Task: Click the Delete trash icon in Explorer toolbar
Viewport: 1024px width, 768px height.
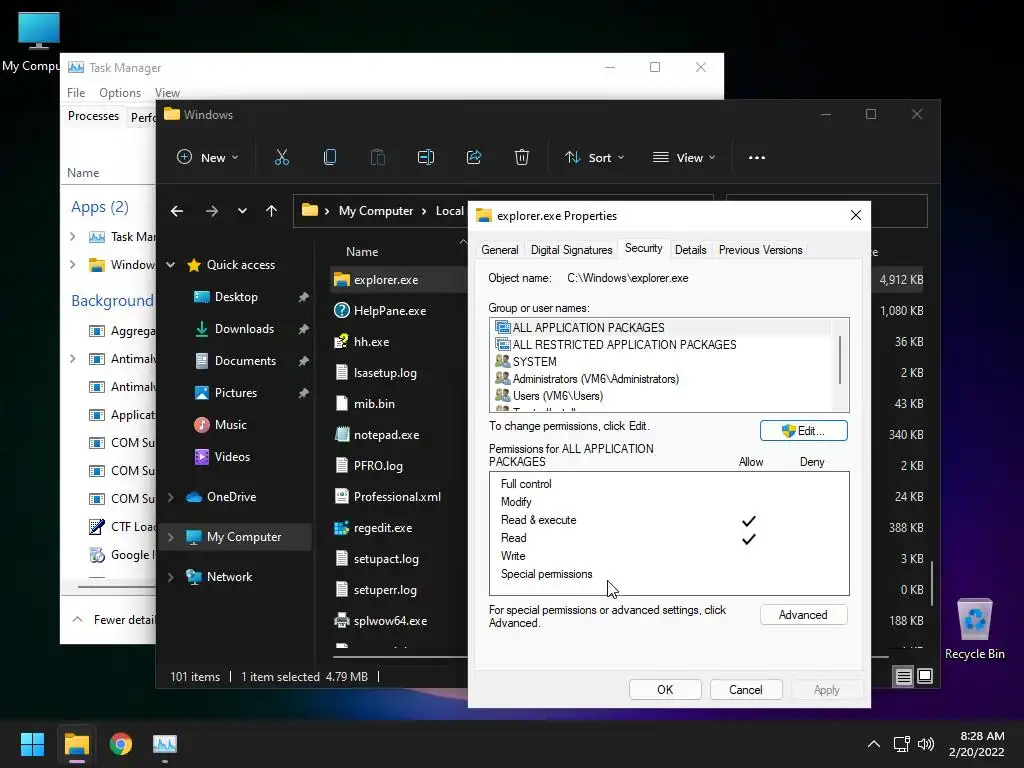Action: (521, 157)
